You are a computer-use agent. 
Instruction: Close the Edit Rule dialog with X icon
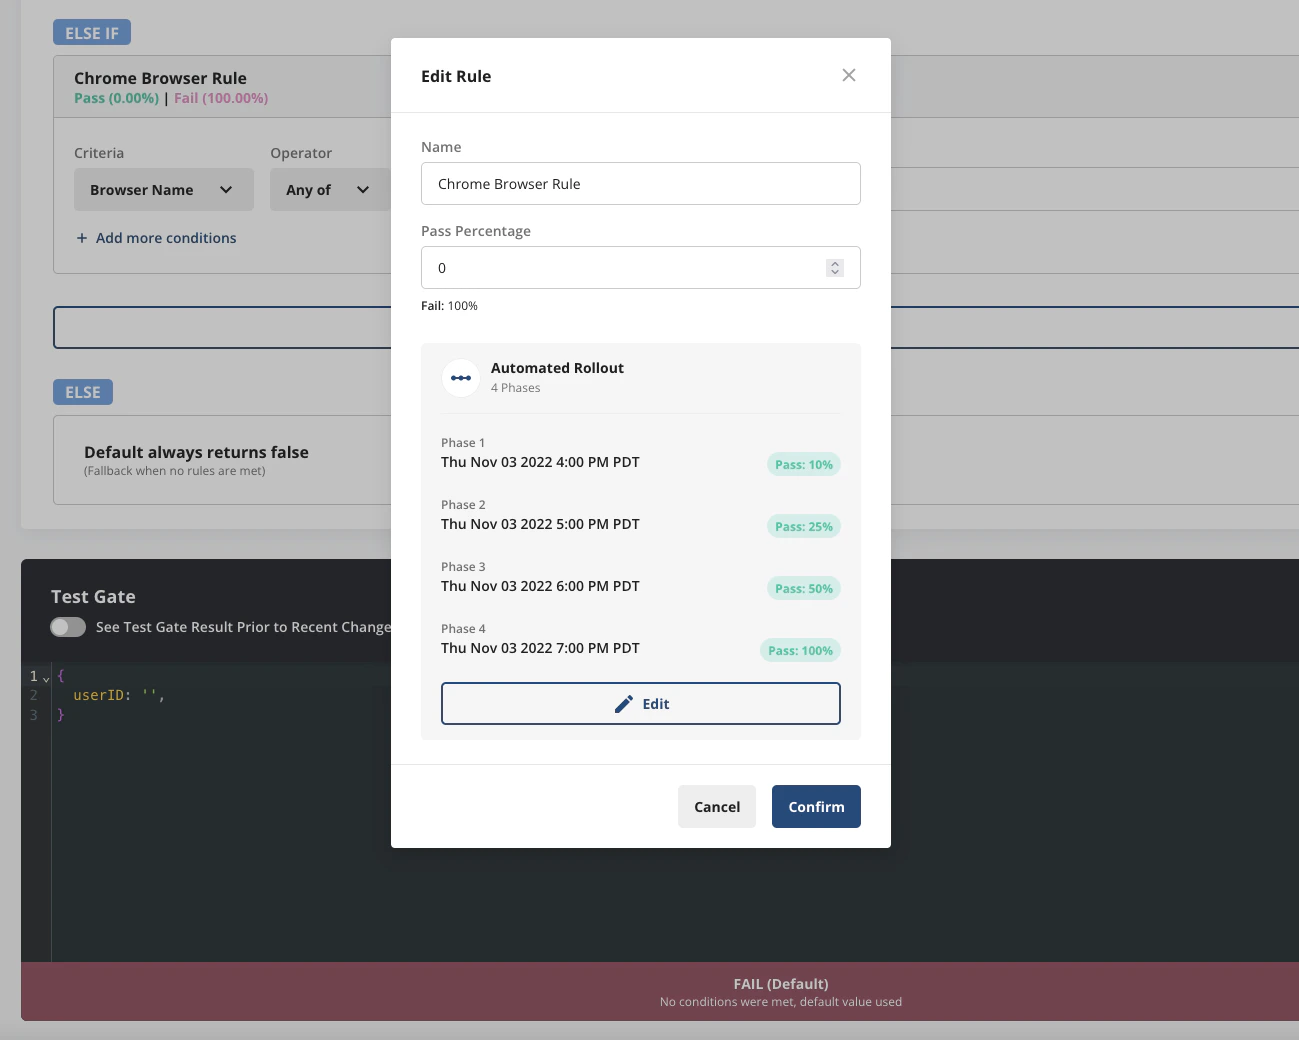[849, 75]
